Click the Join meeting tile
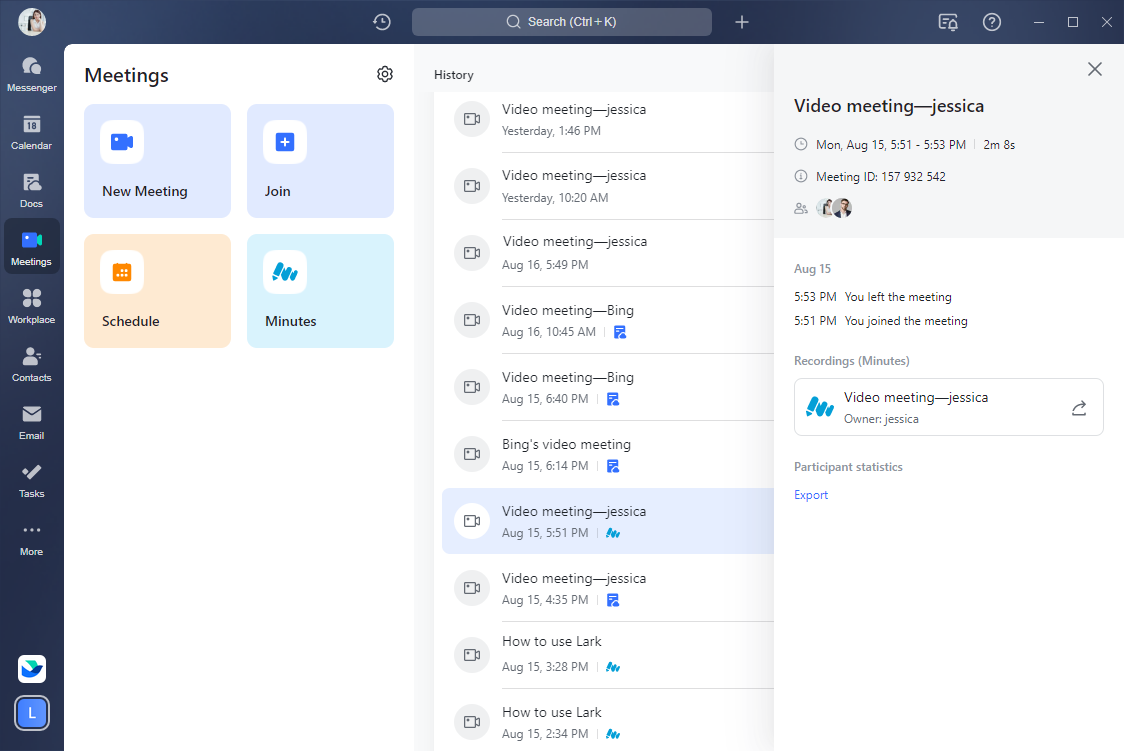Image resolution: width=1124 pixels, height=751 pixels. point(320,161)
